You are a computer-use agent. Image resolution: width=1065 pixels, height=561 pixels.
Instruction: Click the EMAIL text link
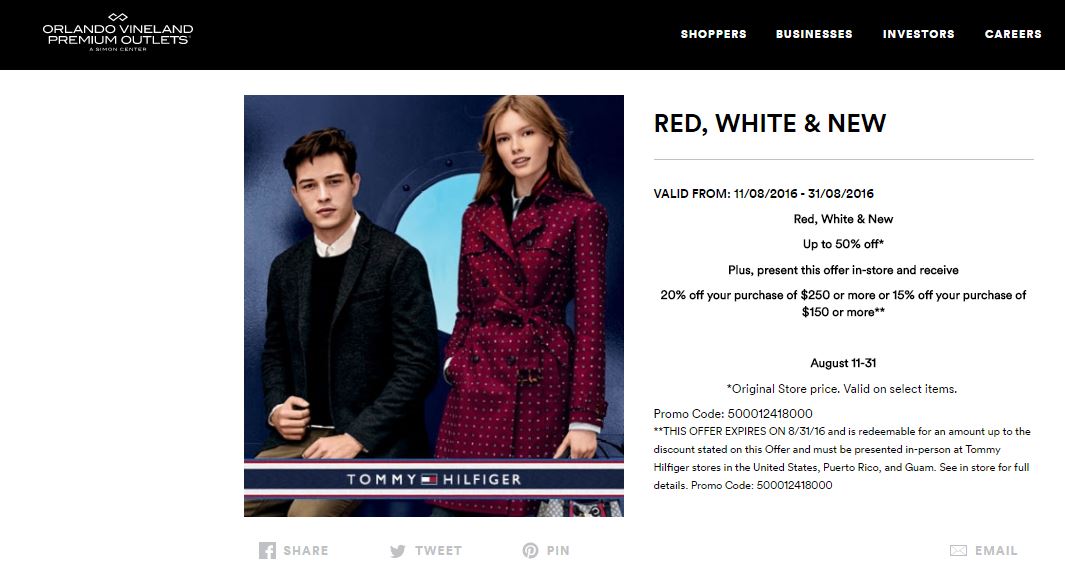pos(996,551)
